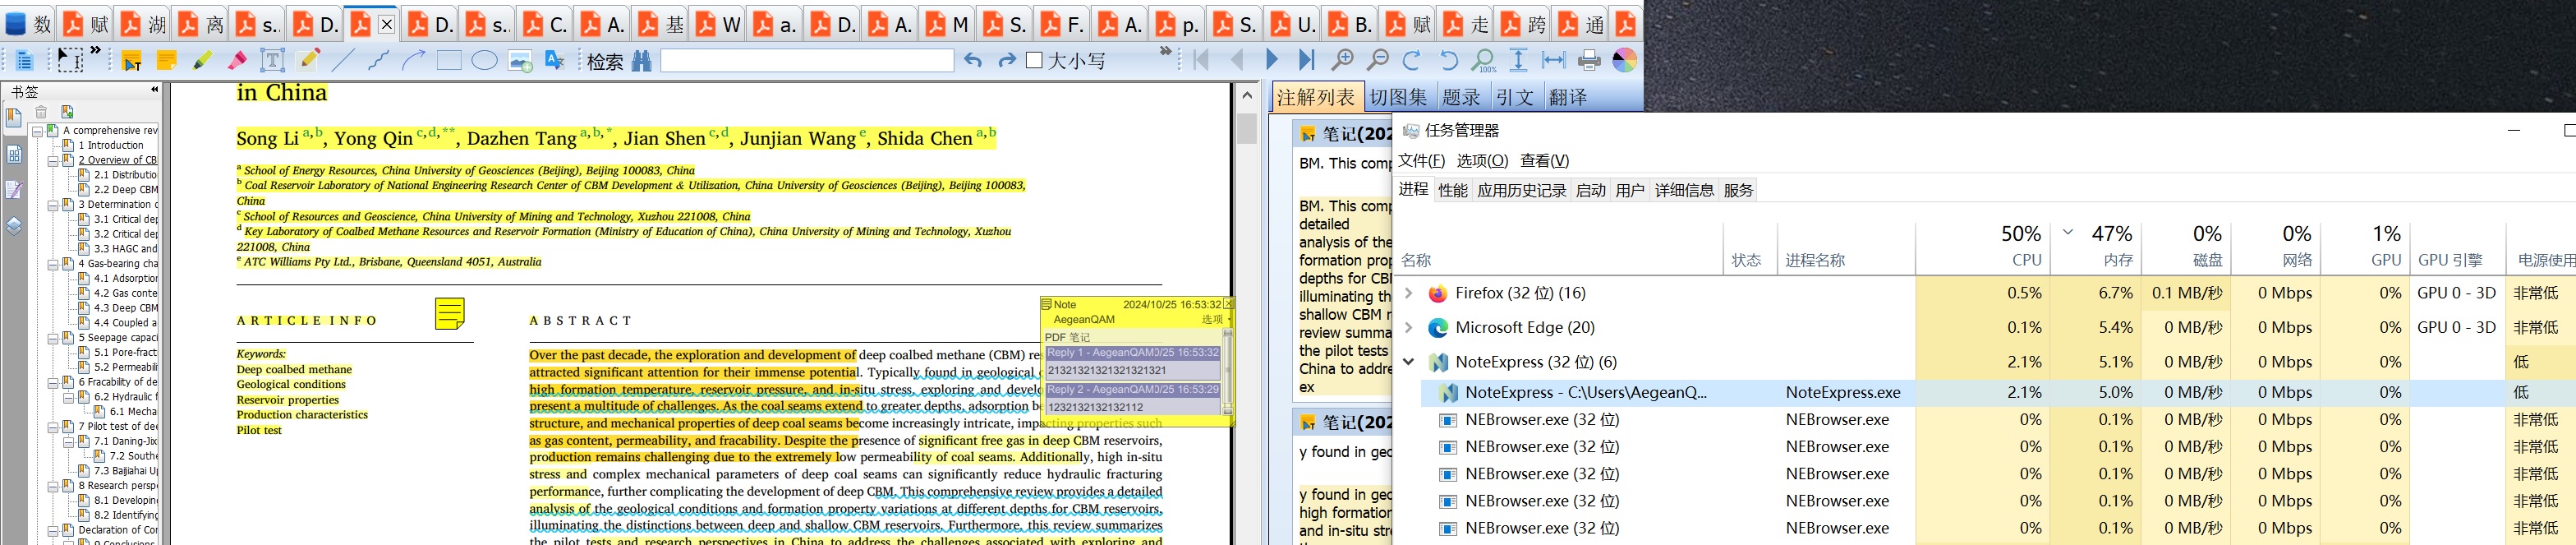Choose the curved arrow tool
The image size is (2576, 545).
click(414, 61)
